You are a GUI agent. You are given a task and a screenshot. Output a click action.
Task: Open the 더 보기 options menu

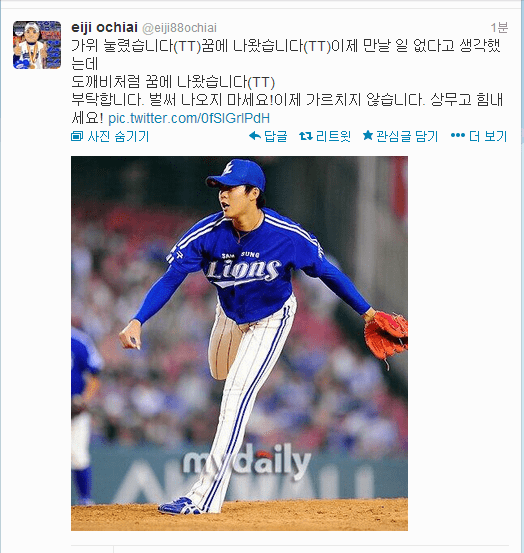[488, 136]
